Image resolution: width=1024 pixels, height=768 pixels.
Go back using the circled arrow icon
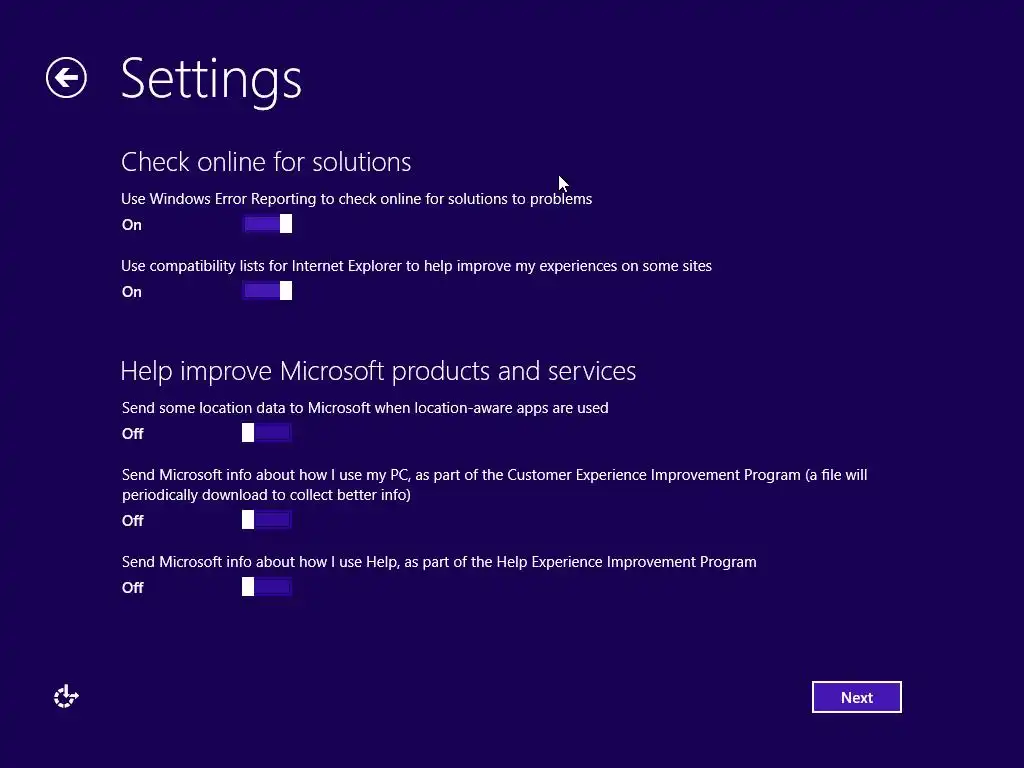coord(66,78)
